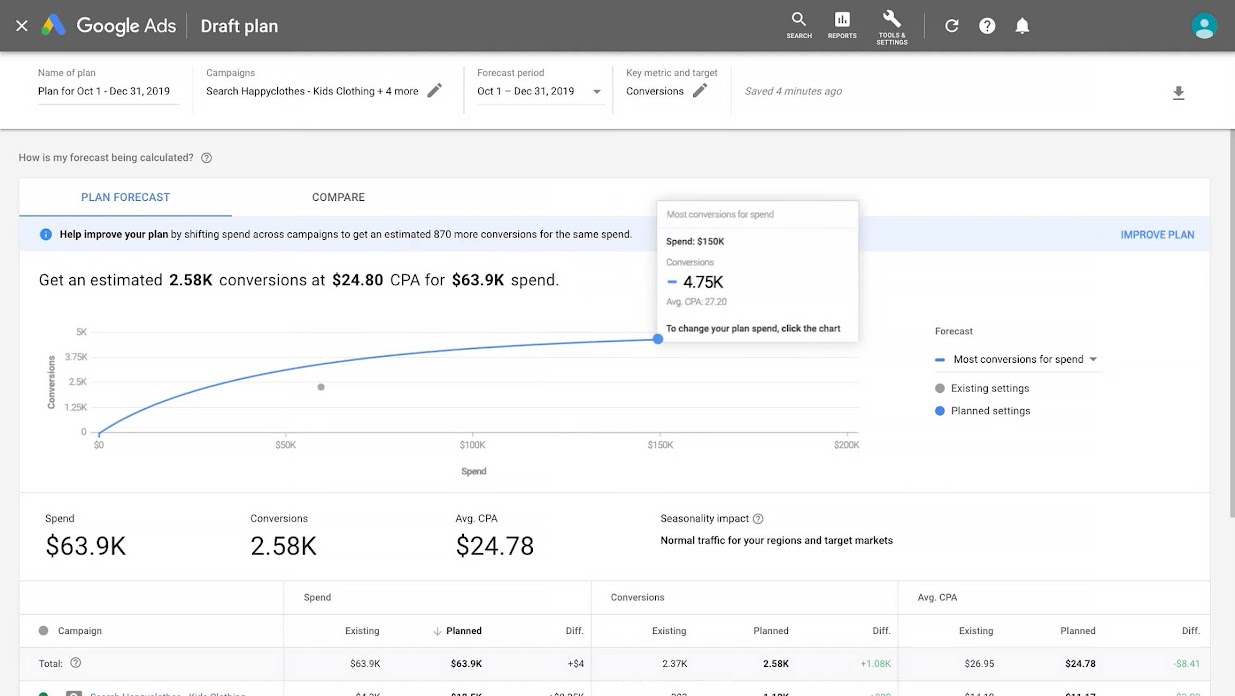
Task: Select the Plan Forecast tab
Action: pyautogui.click(x=125, y=197)
